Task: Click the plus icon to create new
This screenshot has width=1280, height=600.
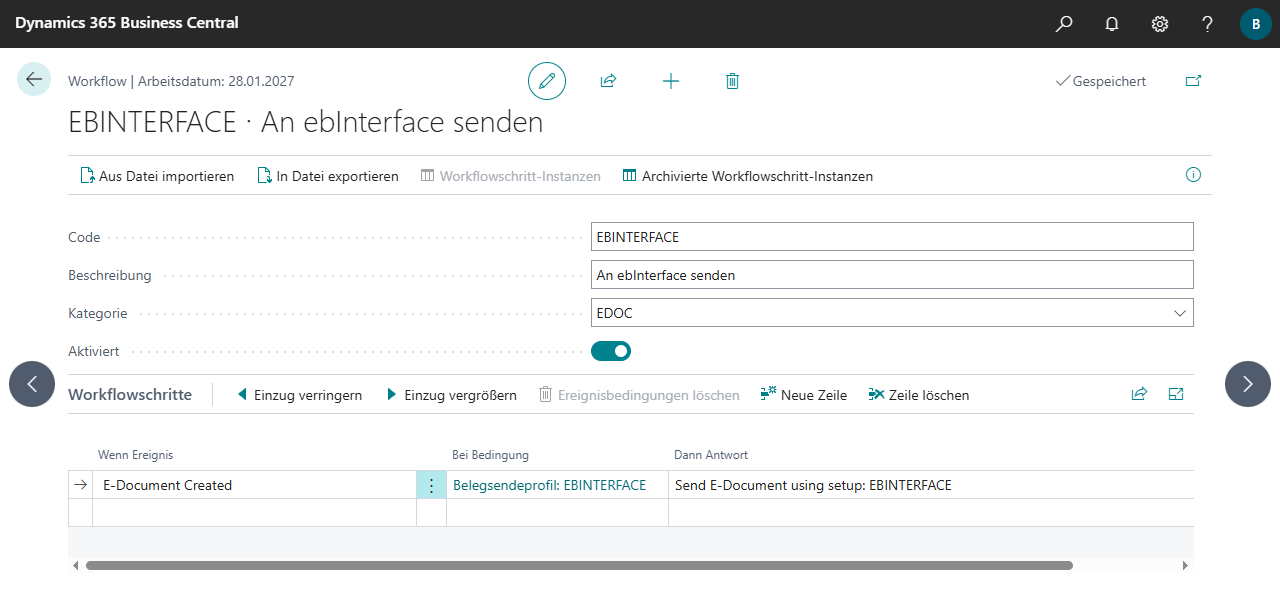Action: (x=671, y=81)
